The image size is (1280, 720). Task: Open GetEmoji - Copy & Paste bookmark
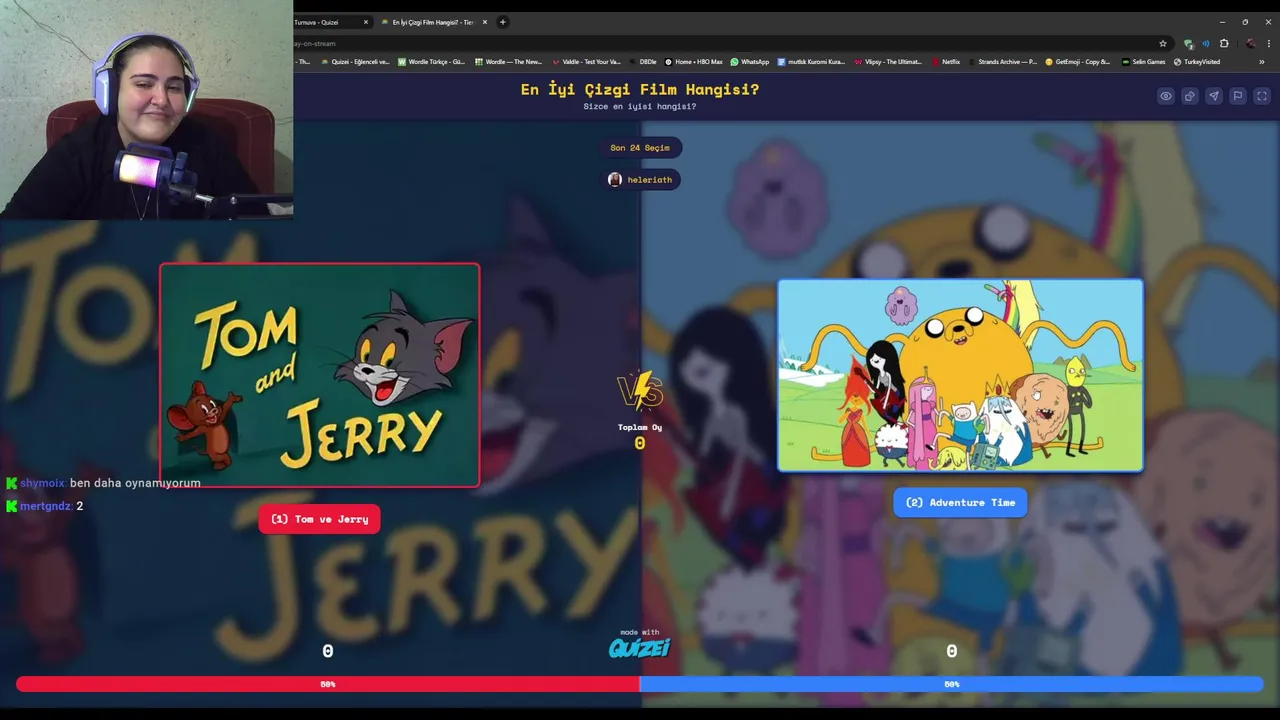(x=1077, y=62)
